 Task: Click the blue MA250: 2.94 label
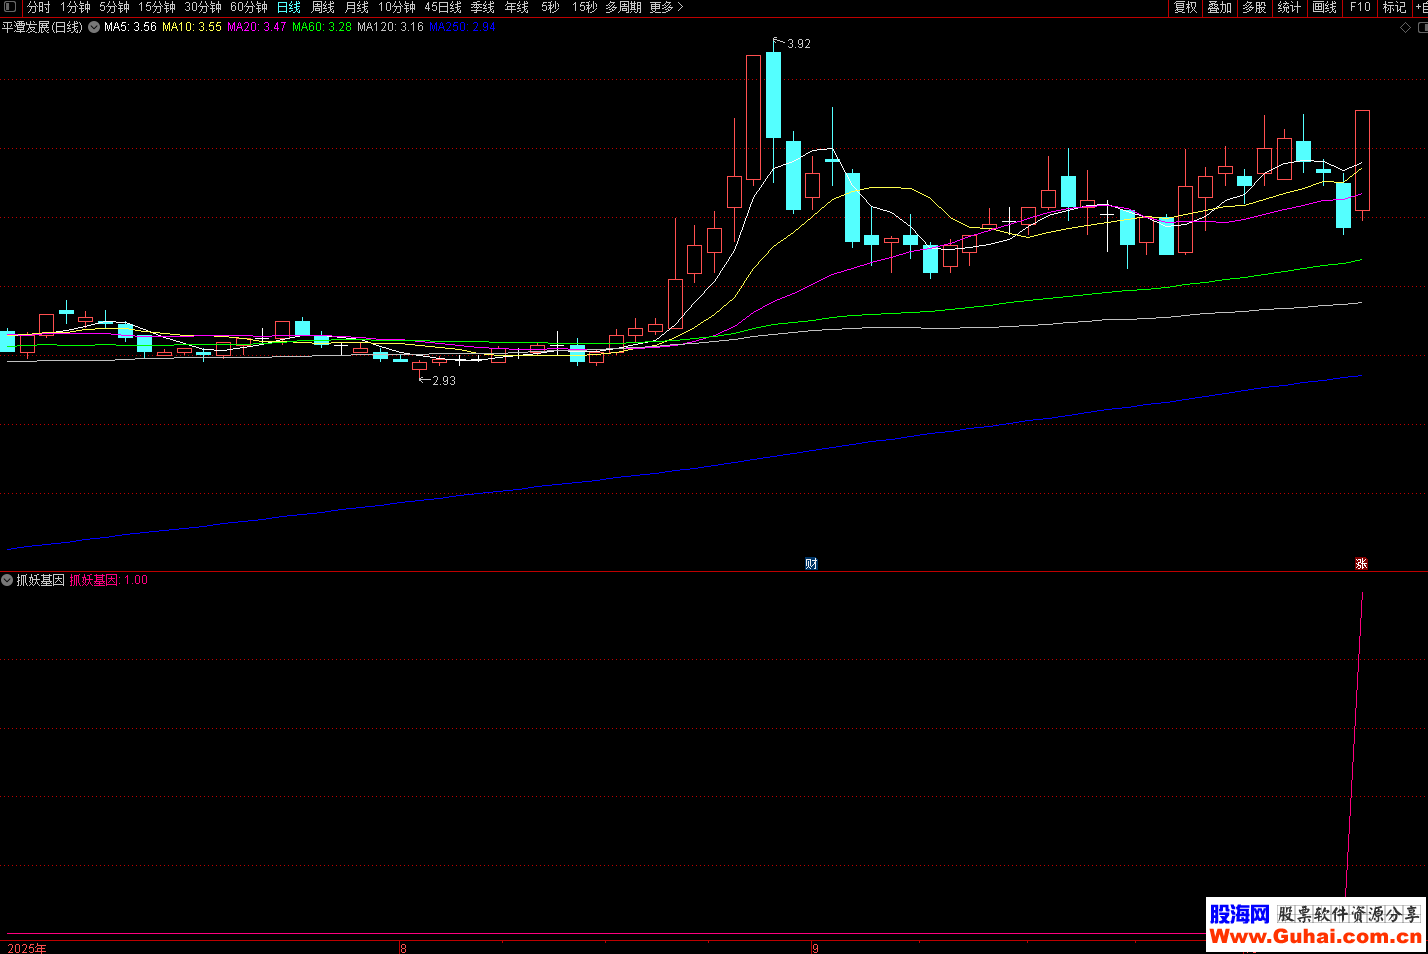pyautogui.click(x=462, y=27)
